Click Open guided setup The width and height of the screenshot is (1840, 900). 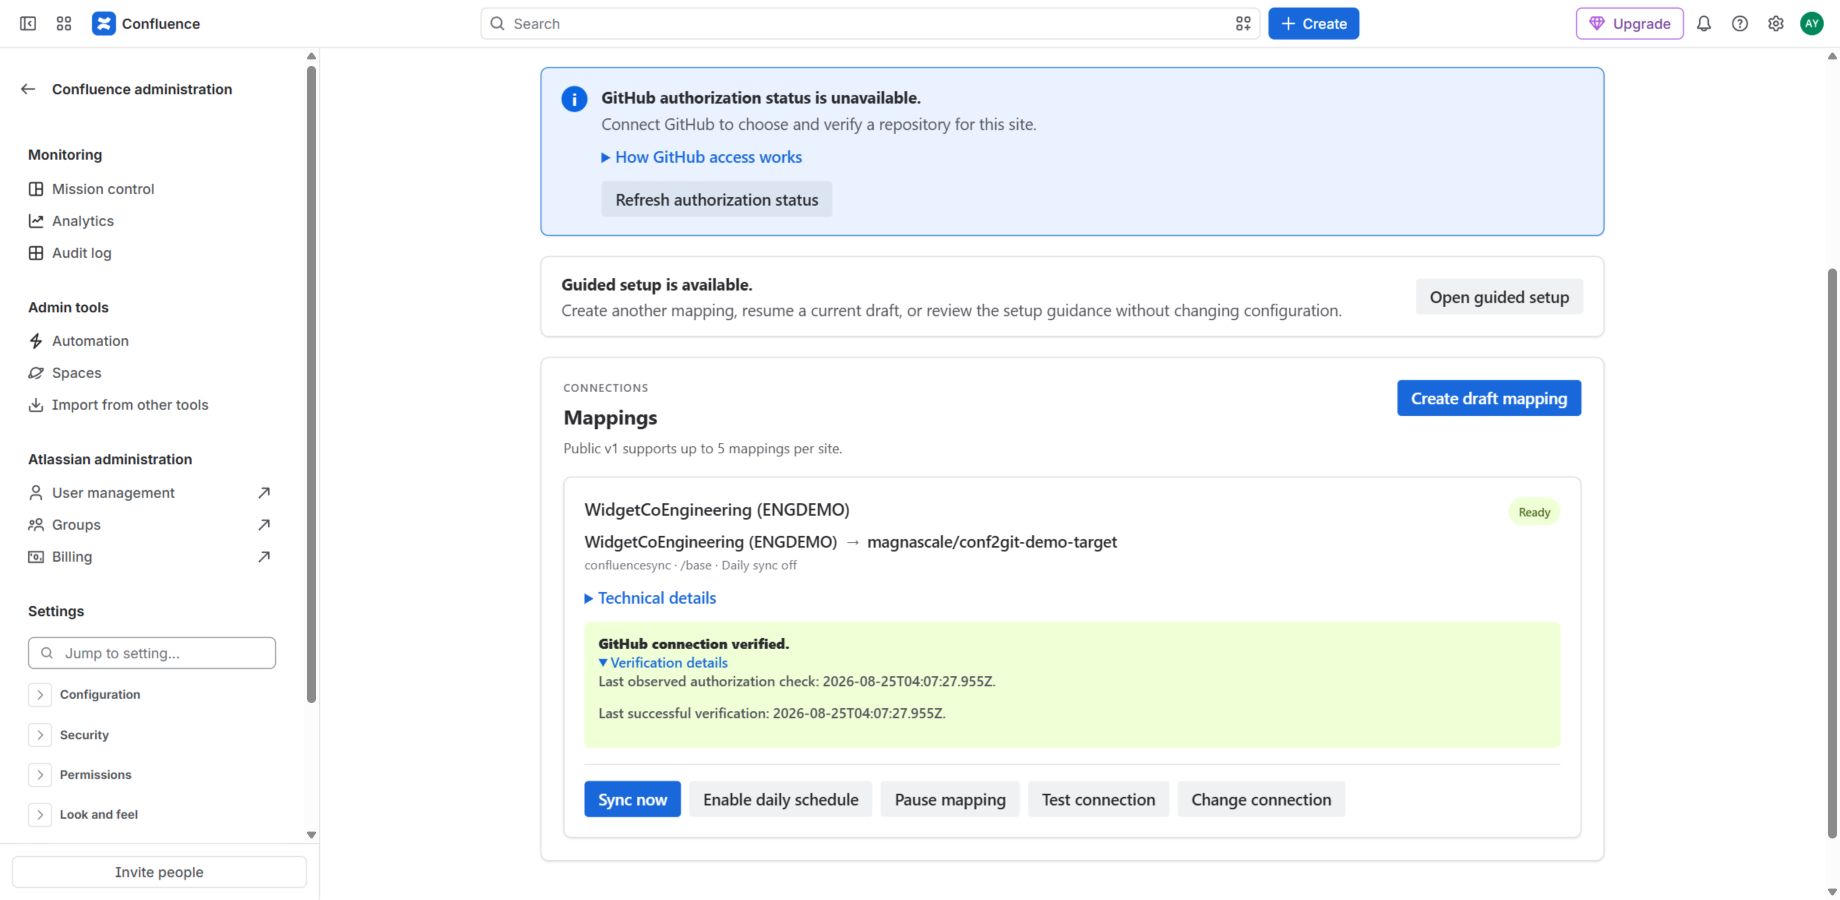coord(1499,297)
